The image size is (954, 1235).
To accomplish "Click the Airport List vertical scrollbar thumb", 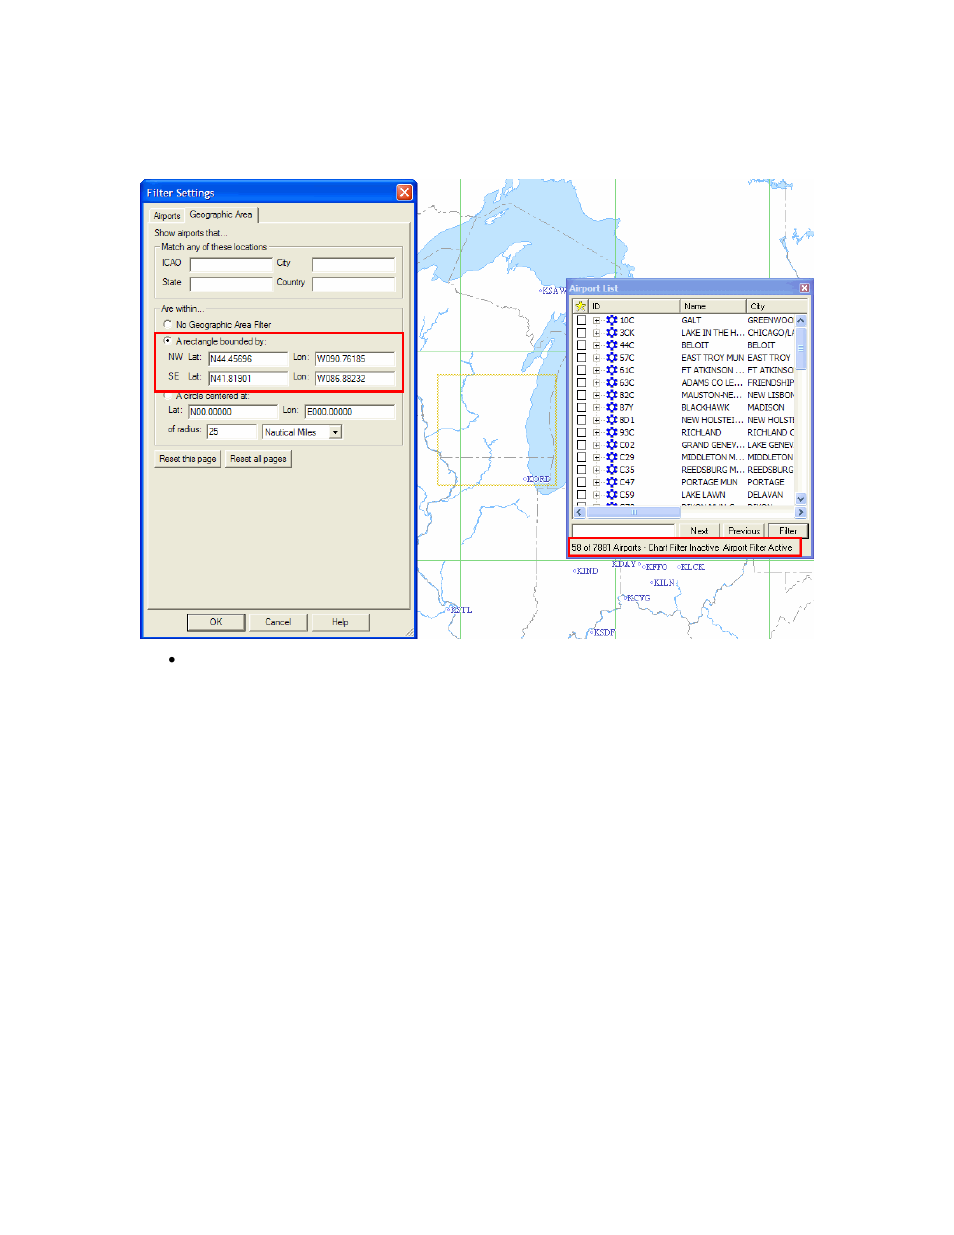I will (x=801, y=349).
